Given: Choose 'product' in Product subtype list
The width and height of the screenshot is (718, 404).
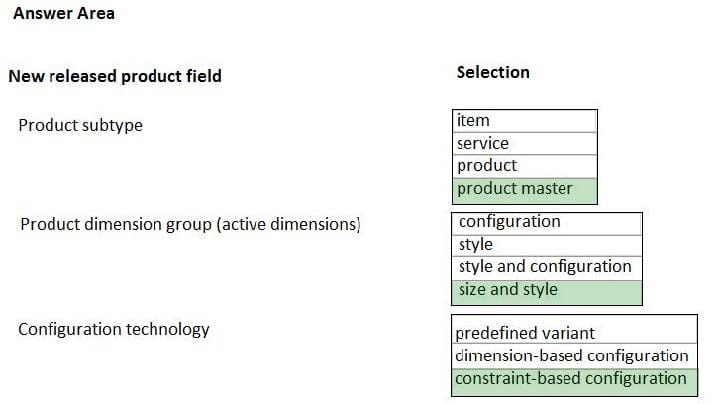Looking at the screenshot, I should click(x=525, y=166).
